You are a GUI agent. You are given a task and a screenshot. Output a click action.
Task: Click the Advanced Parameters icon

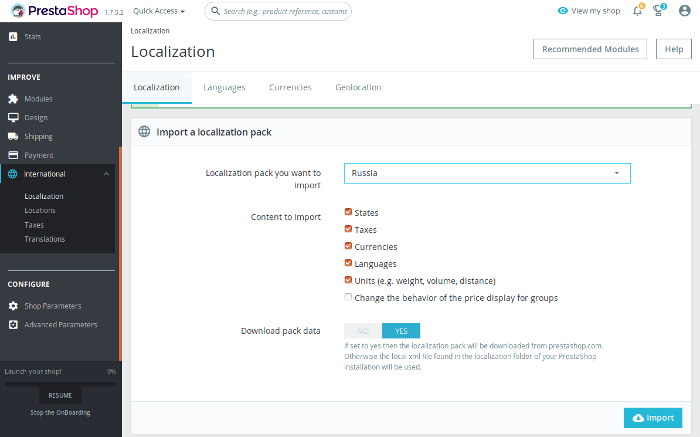13,325
